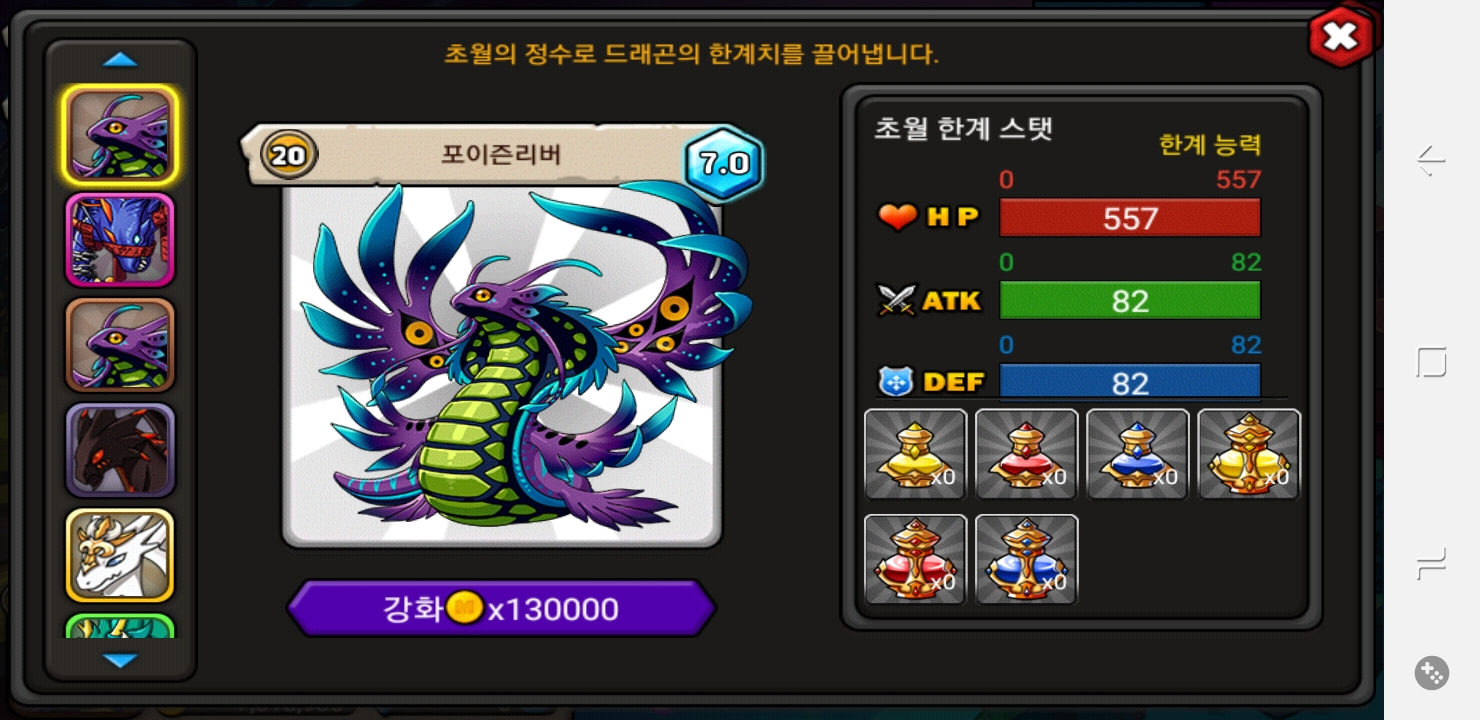
Task: Click the red HP 557 bar
Action: (x=1130, y=217)
